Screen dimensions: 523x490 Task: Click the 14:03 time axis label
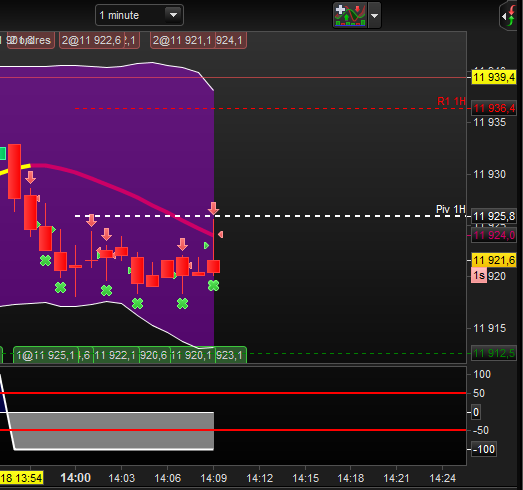point(122,478)
